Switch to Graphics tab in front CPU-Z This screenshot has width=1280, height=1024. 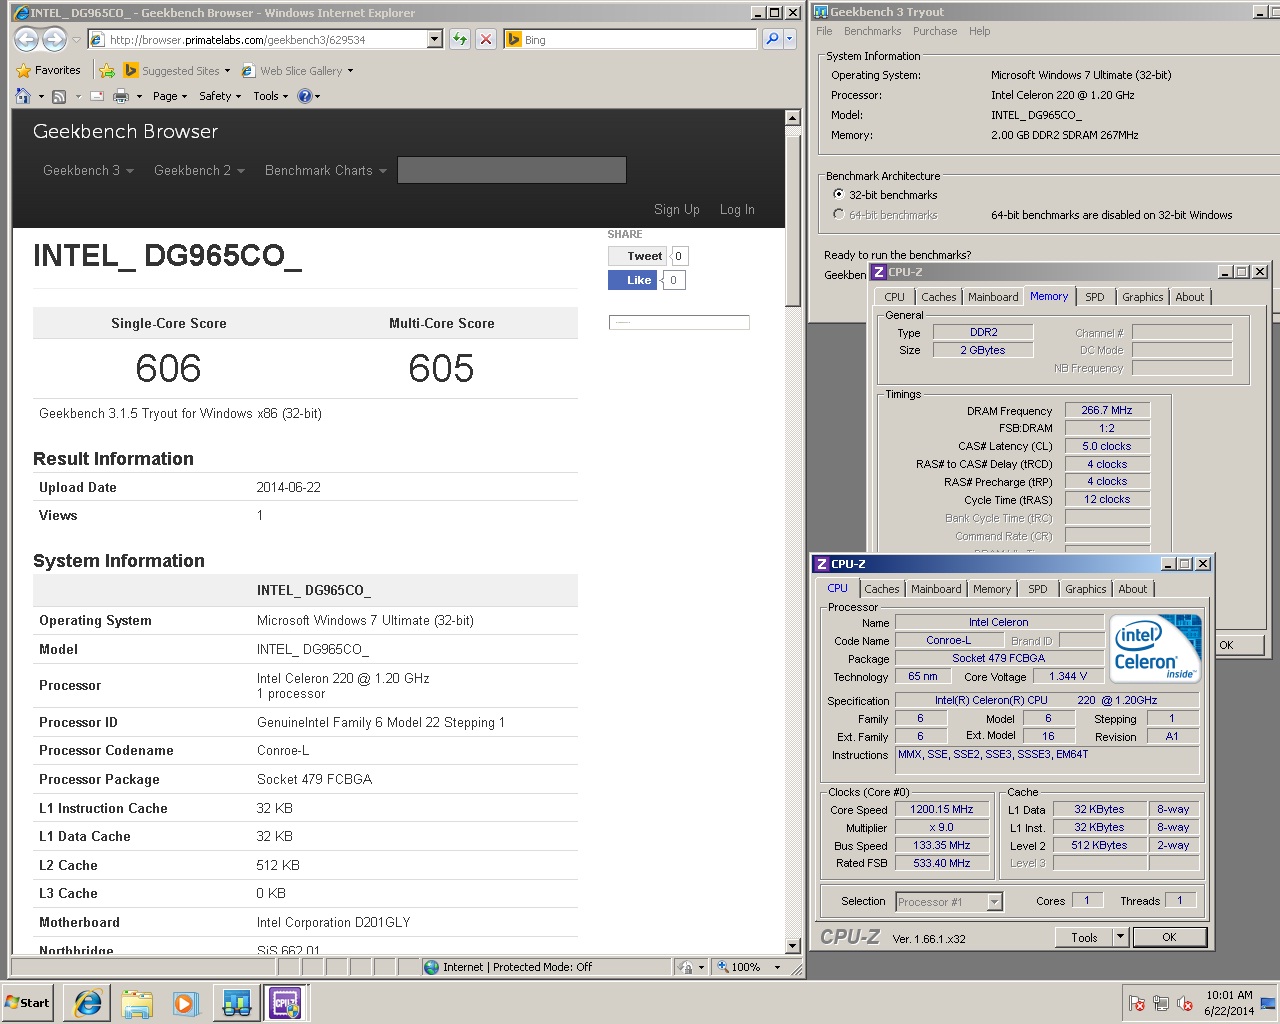[x=1086, y=589]
